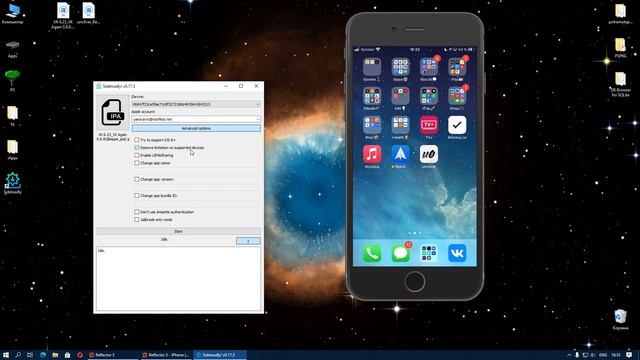Open the iGames folder on iPhone
The image size is (640, 360).
[372, 67]
